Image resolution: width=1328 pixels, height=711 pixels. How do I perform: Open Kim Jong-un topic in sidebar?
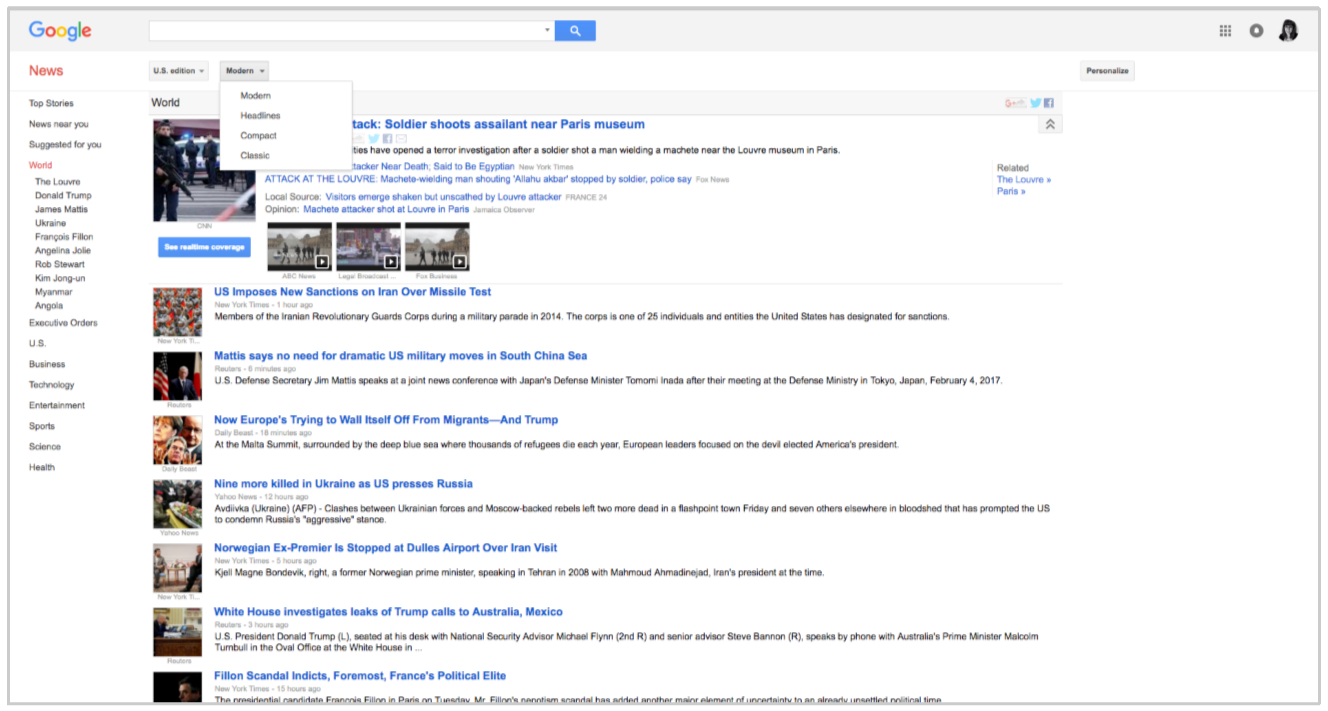point(59,279)
